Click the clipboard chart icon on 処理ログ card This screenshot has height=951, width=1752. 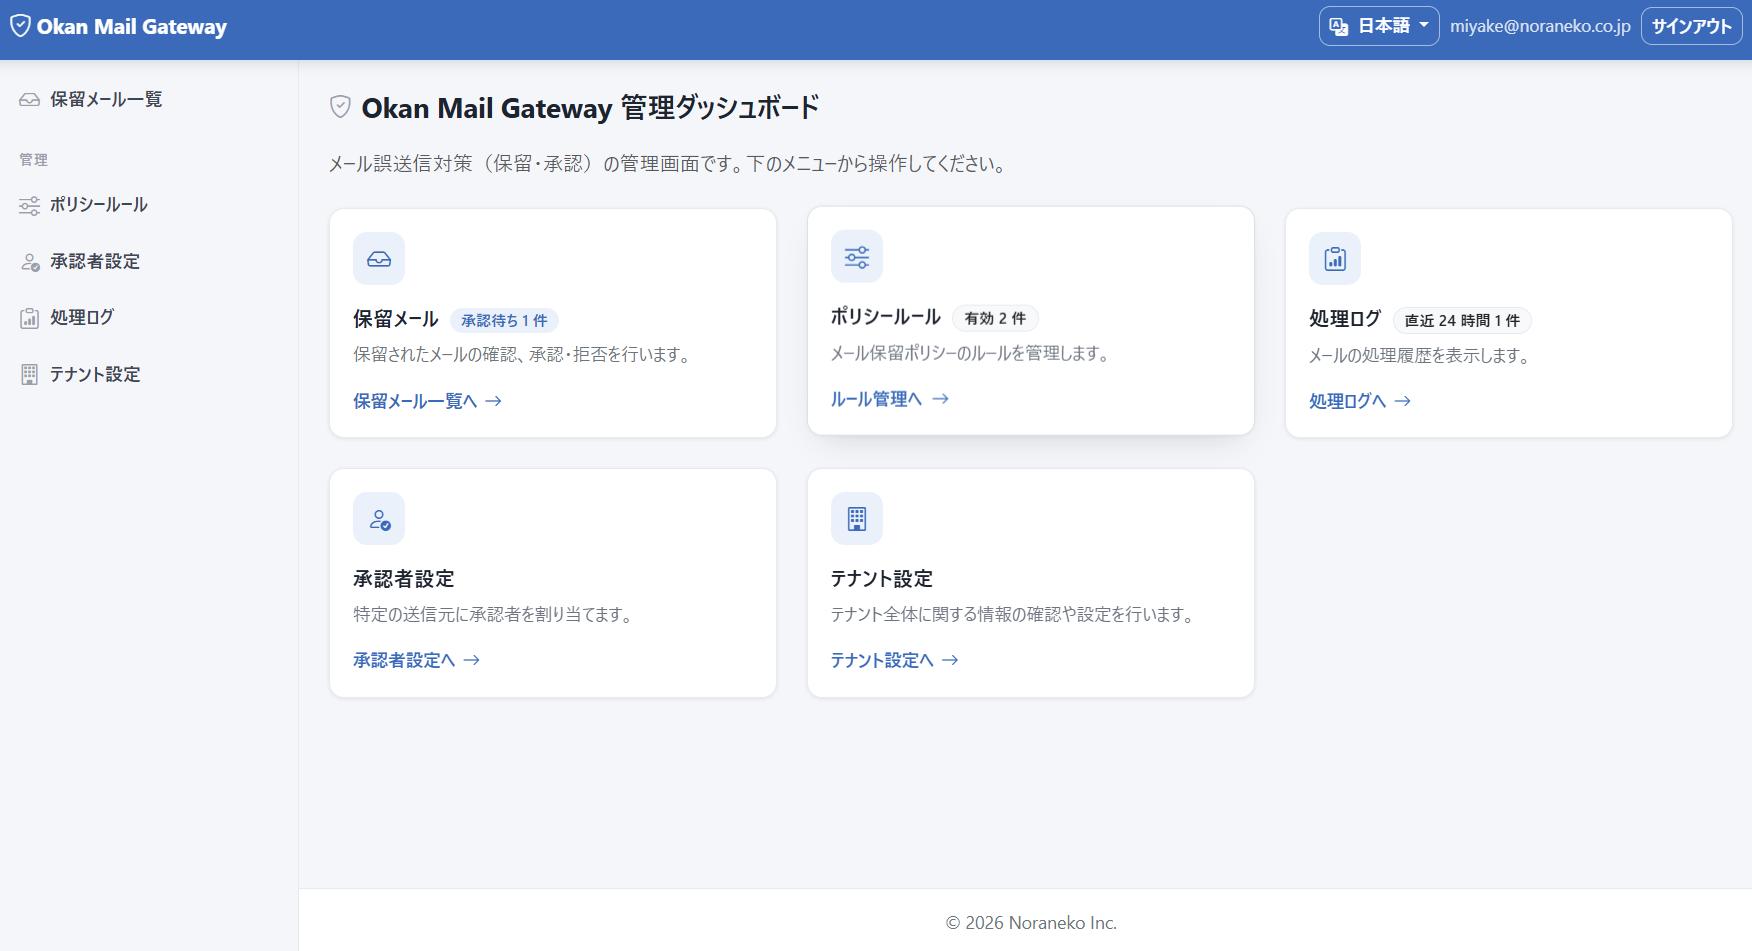(1335, 259)
